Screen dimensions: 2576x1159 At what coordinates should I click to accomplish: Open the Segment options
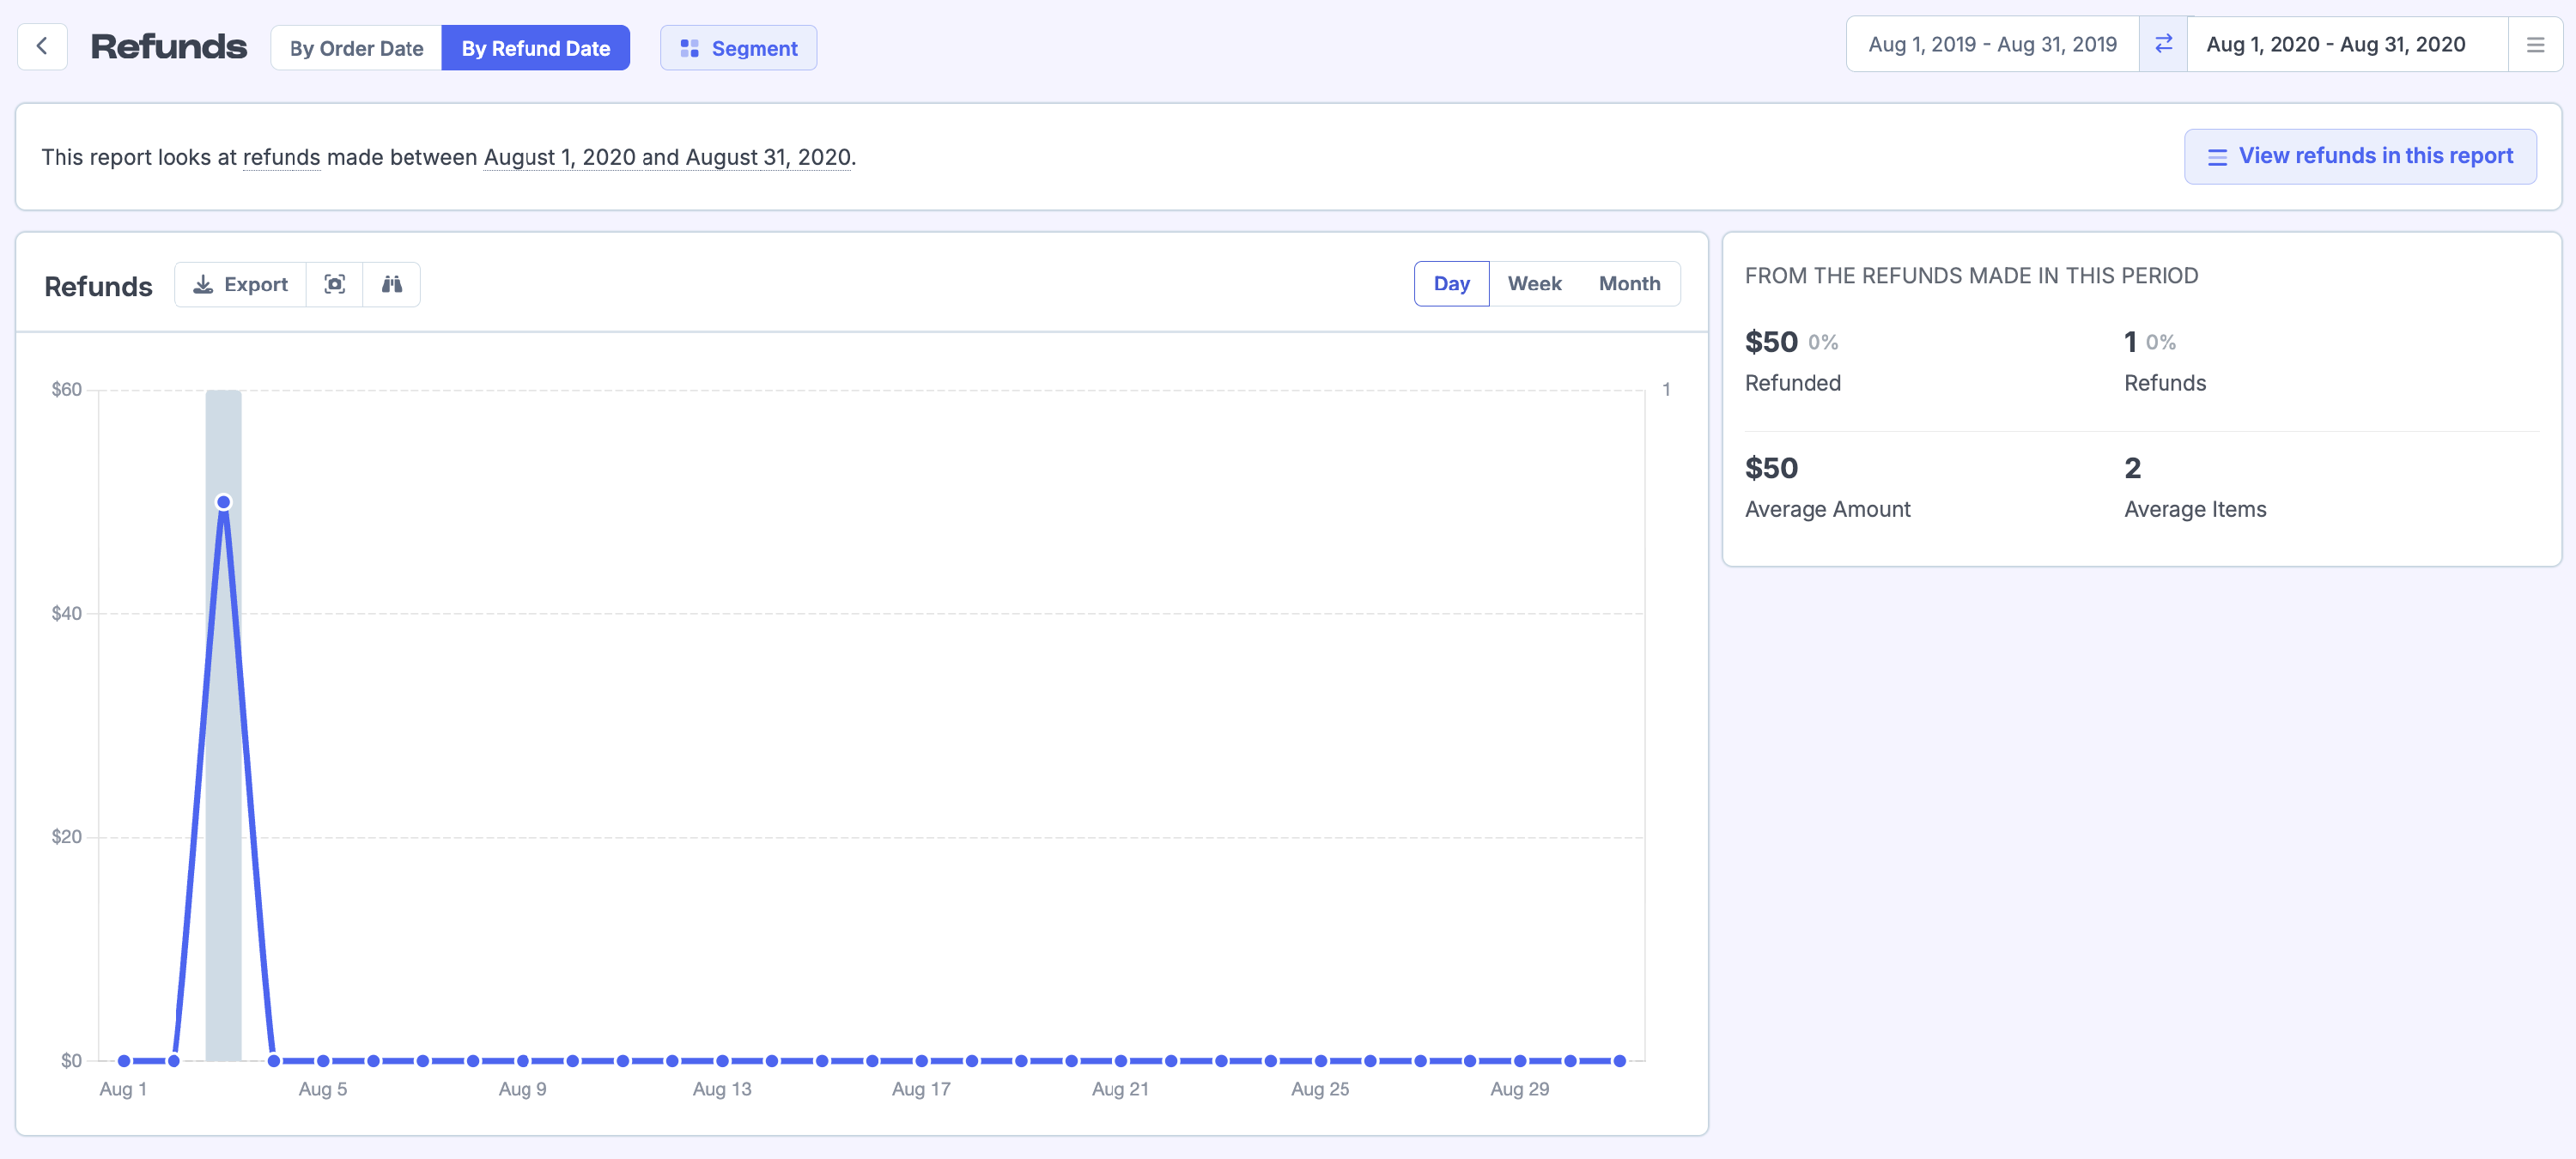(x=738, y=48)
